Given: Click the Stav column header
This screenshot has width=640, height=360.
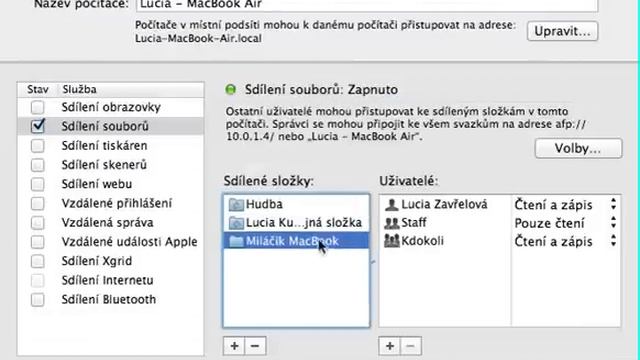Looking at the screenshot, I should click(x=38, y=89).
